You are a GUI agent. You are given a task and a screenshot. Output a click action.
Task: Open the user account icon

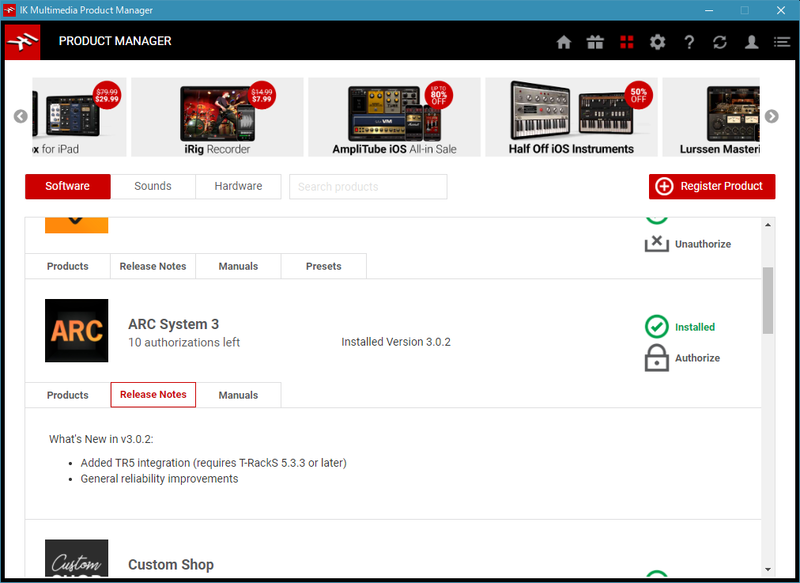(x=751, y=42)
